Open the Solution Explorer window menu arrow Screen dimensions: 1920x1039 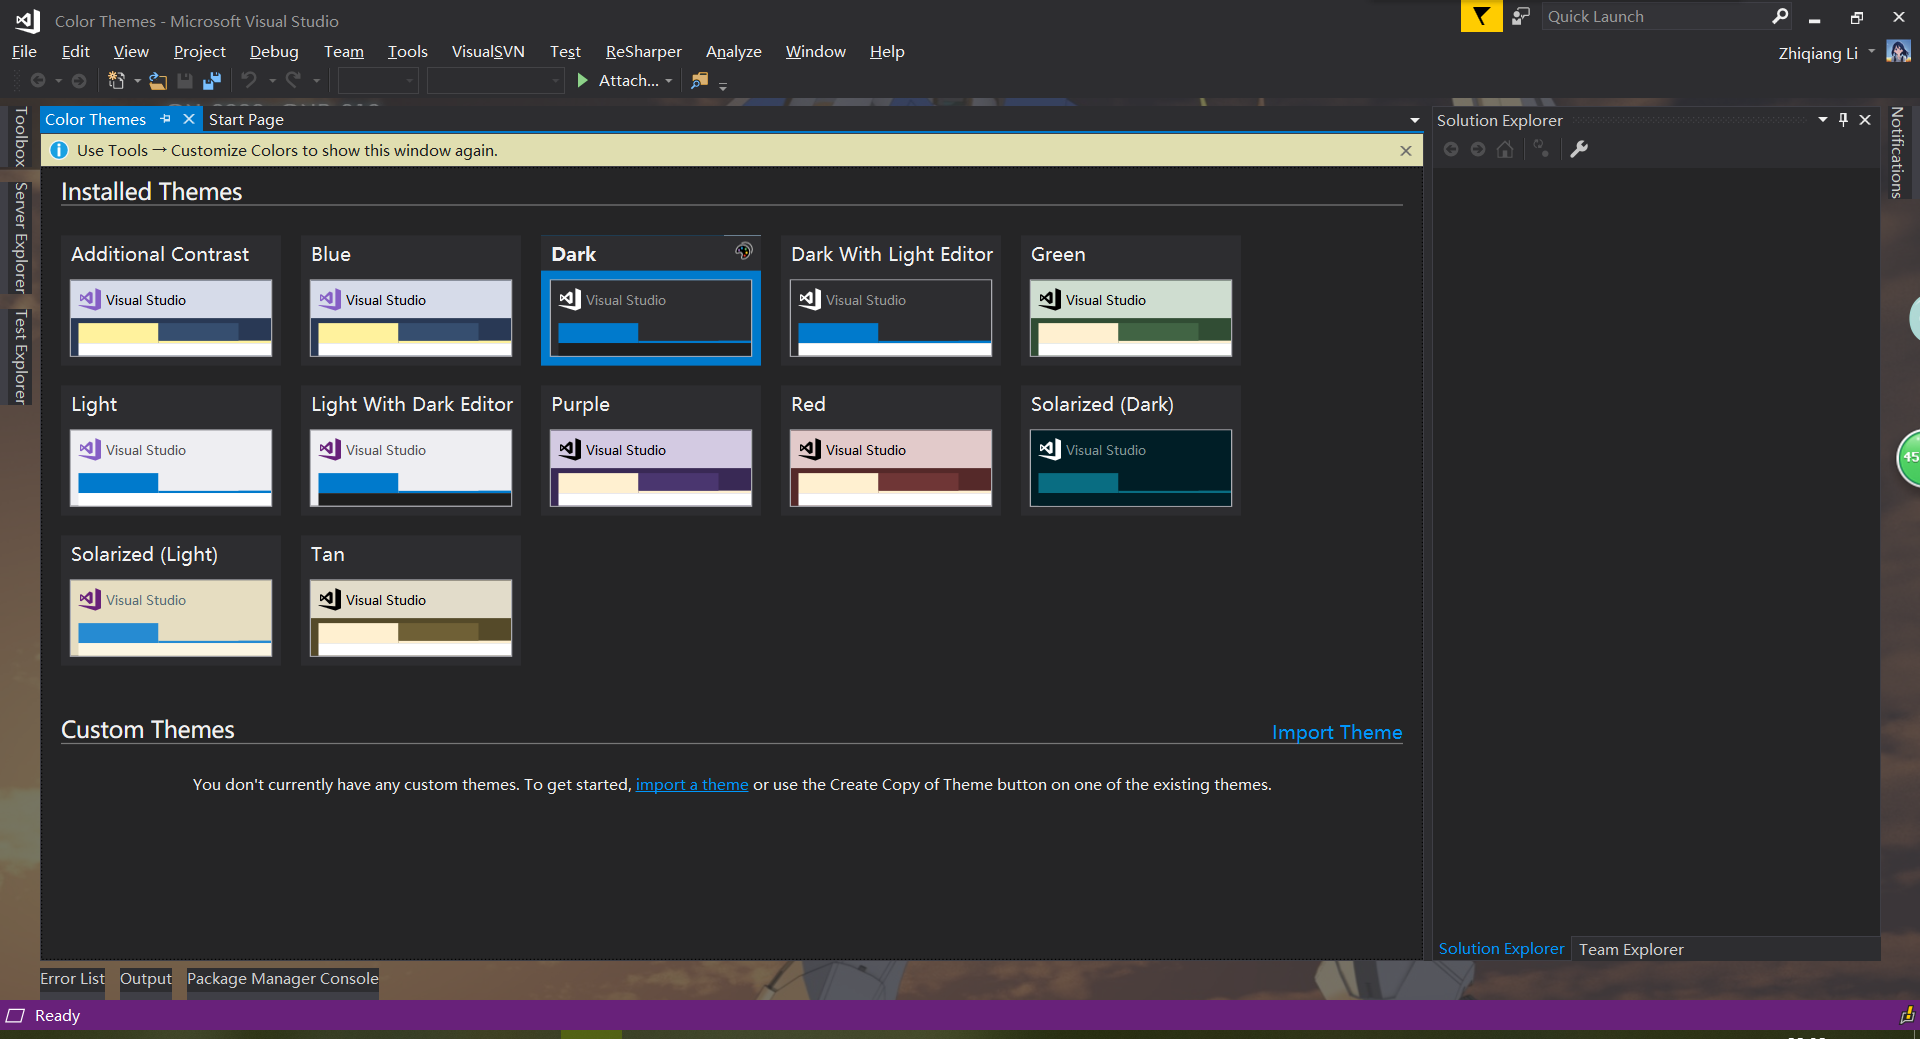[1822, 120]
